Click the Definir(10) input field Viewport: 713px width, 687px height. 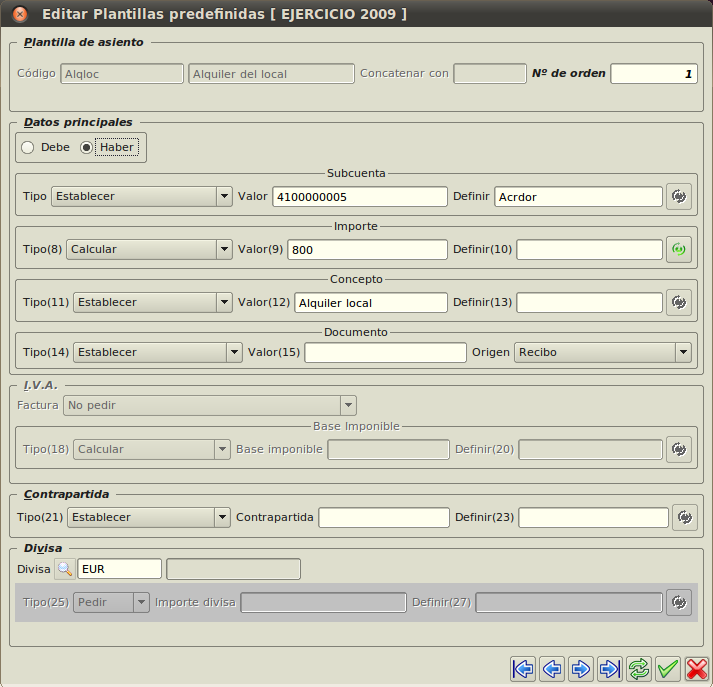[x=589, y=250]
